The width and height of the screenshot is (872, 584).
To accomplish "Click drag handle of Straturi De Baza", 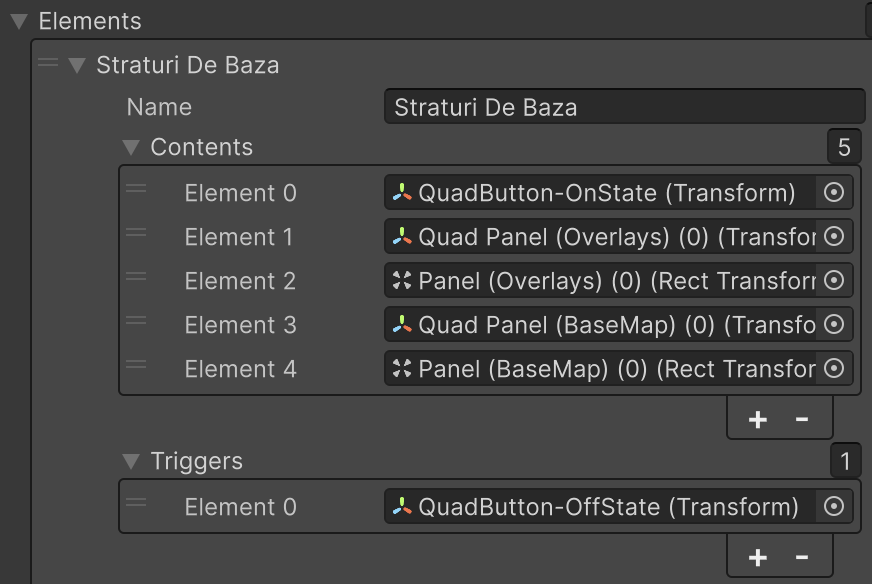I will pos(47,64).
